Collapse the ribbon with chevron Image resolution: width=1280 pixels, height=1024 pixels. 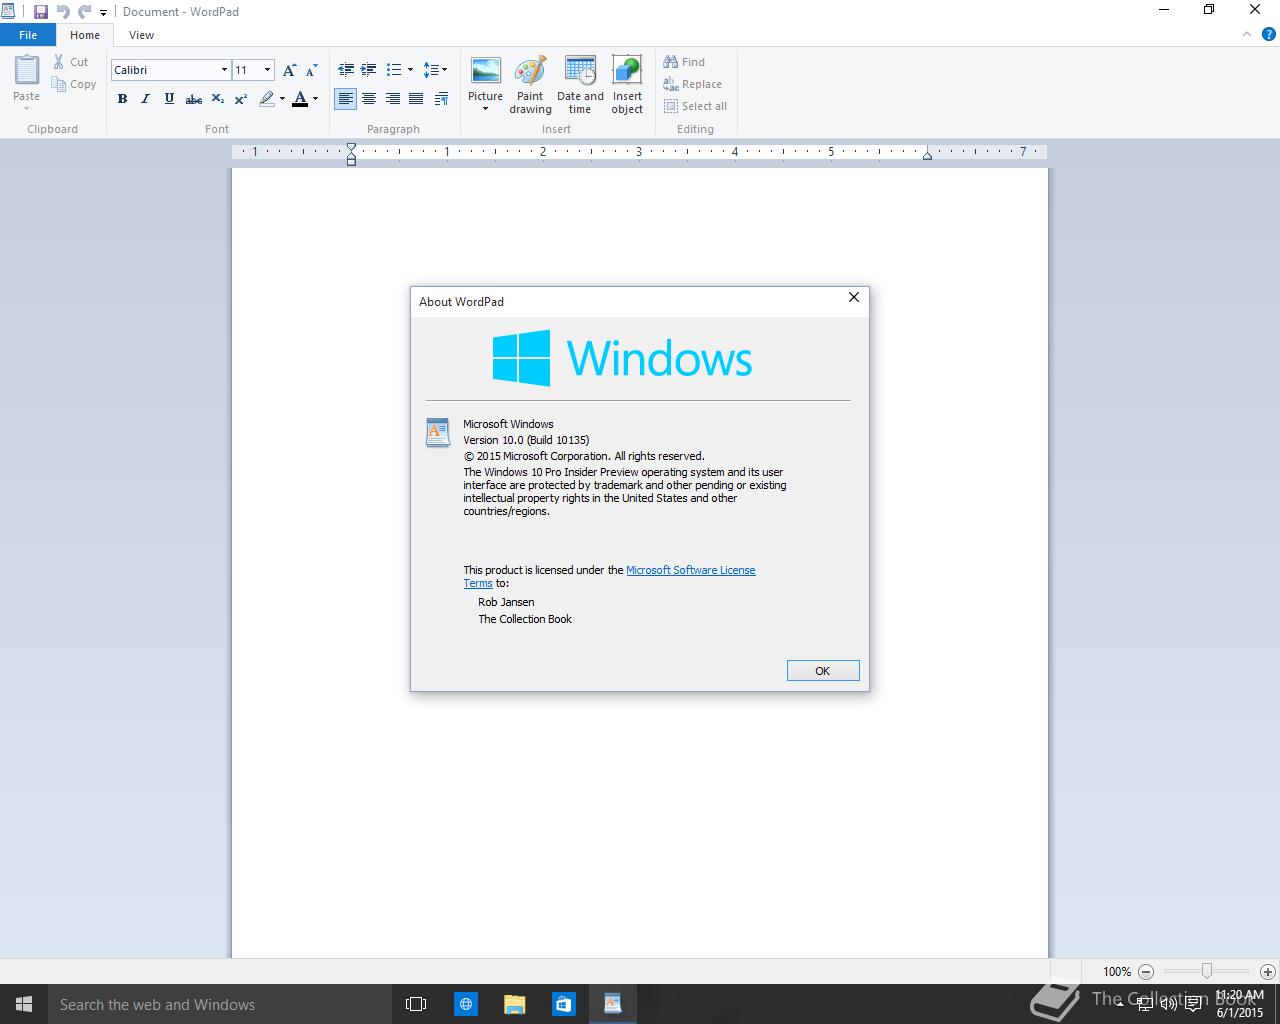pos(1246,34)
